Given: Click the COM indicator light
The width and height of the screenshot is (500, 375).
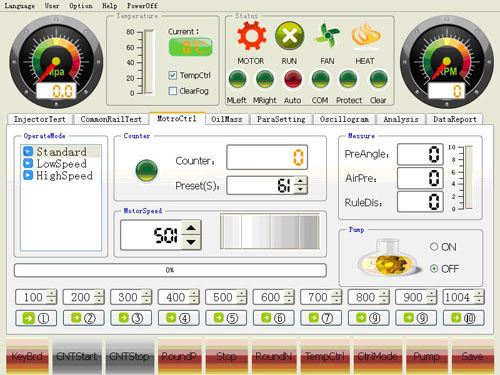Looking at the screenshot, I should tap(320, 79).
